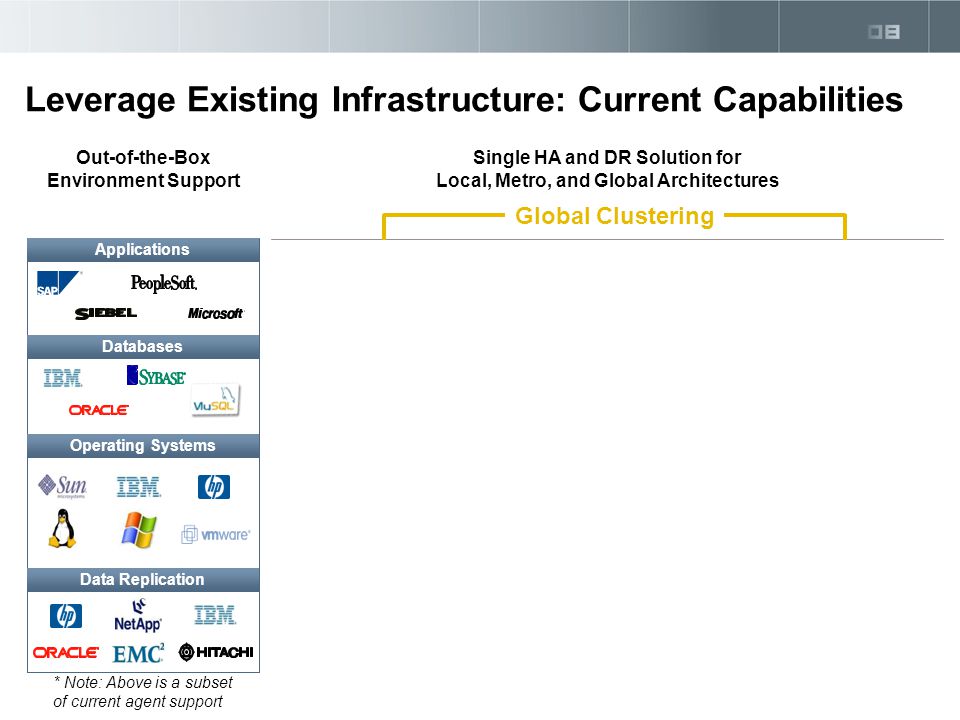Click the Applications section header
The image size is (960, 720).
pos(143,250)
